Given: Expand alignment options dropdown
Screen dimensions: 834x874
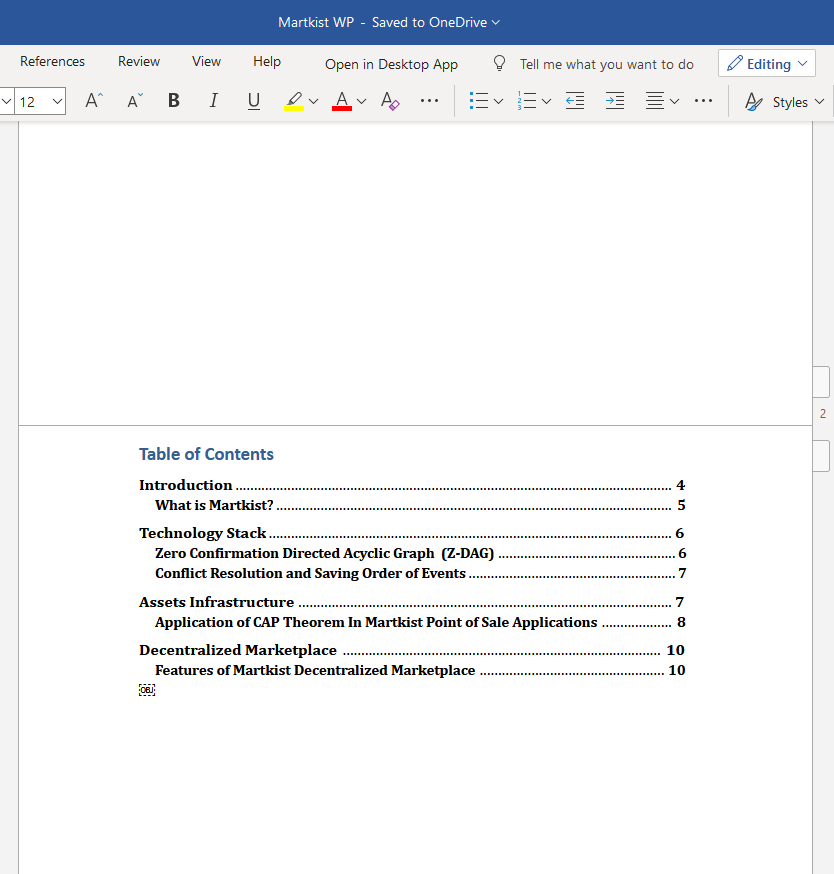Looking at the screenshot, I should pyautogui.click(x=675, y=101).
